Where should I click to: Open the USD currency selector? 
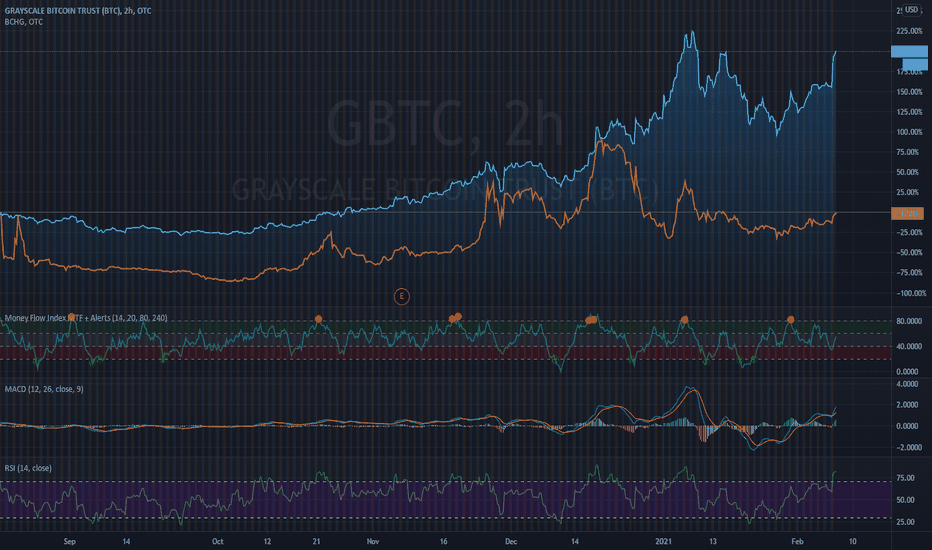pos(911,10)
